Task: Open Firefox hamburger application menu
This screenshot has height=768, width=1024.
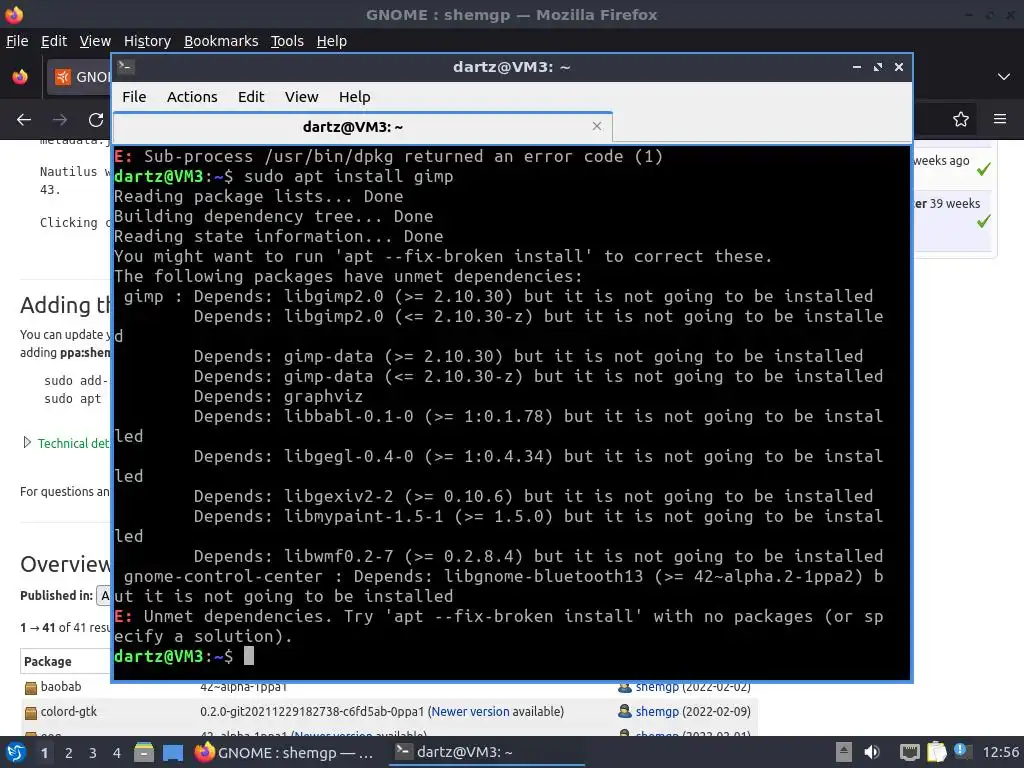Action: 1000,119
